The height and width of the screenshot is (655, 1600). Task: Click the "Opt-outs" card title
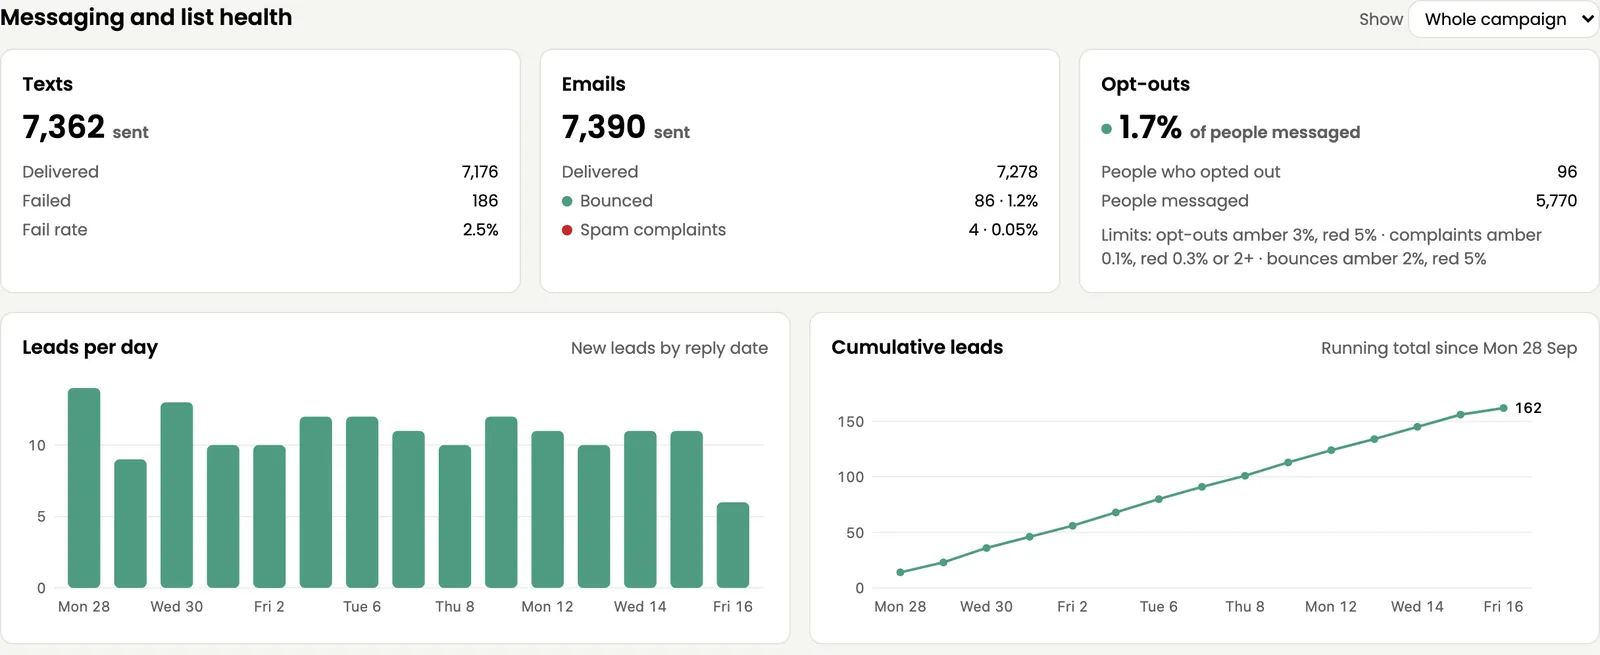point(1146,84)
